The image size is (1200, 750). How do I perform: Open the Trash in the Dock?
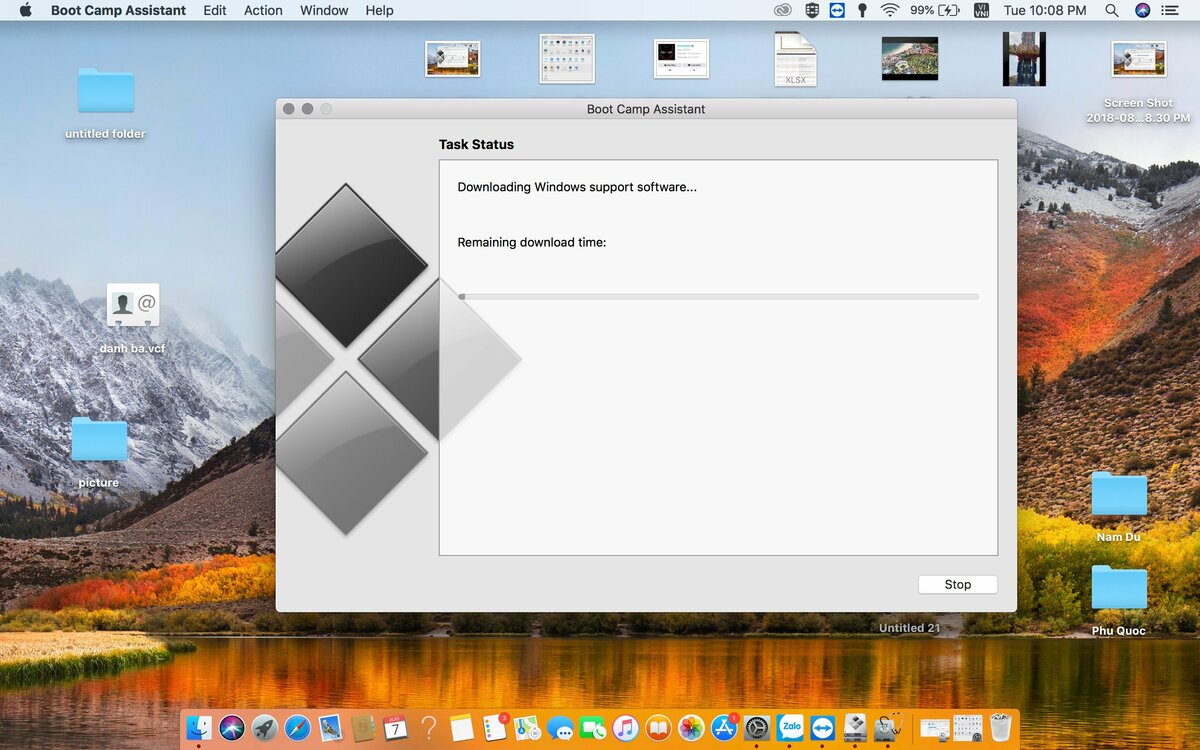pos(1000,727)
